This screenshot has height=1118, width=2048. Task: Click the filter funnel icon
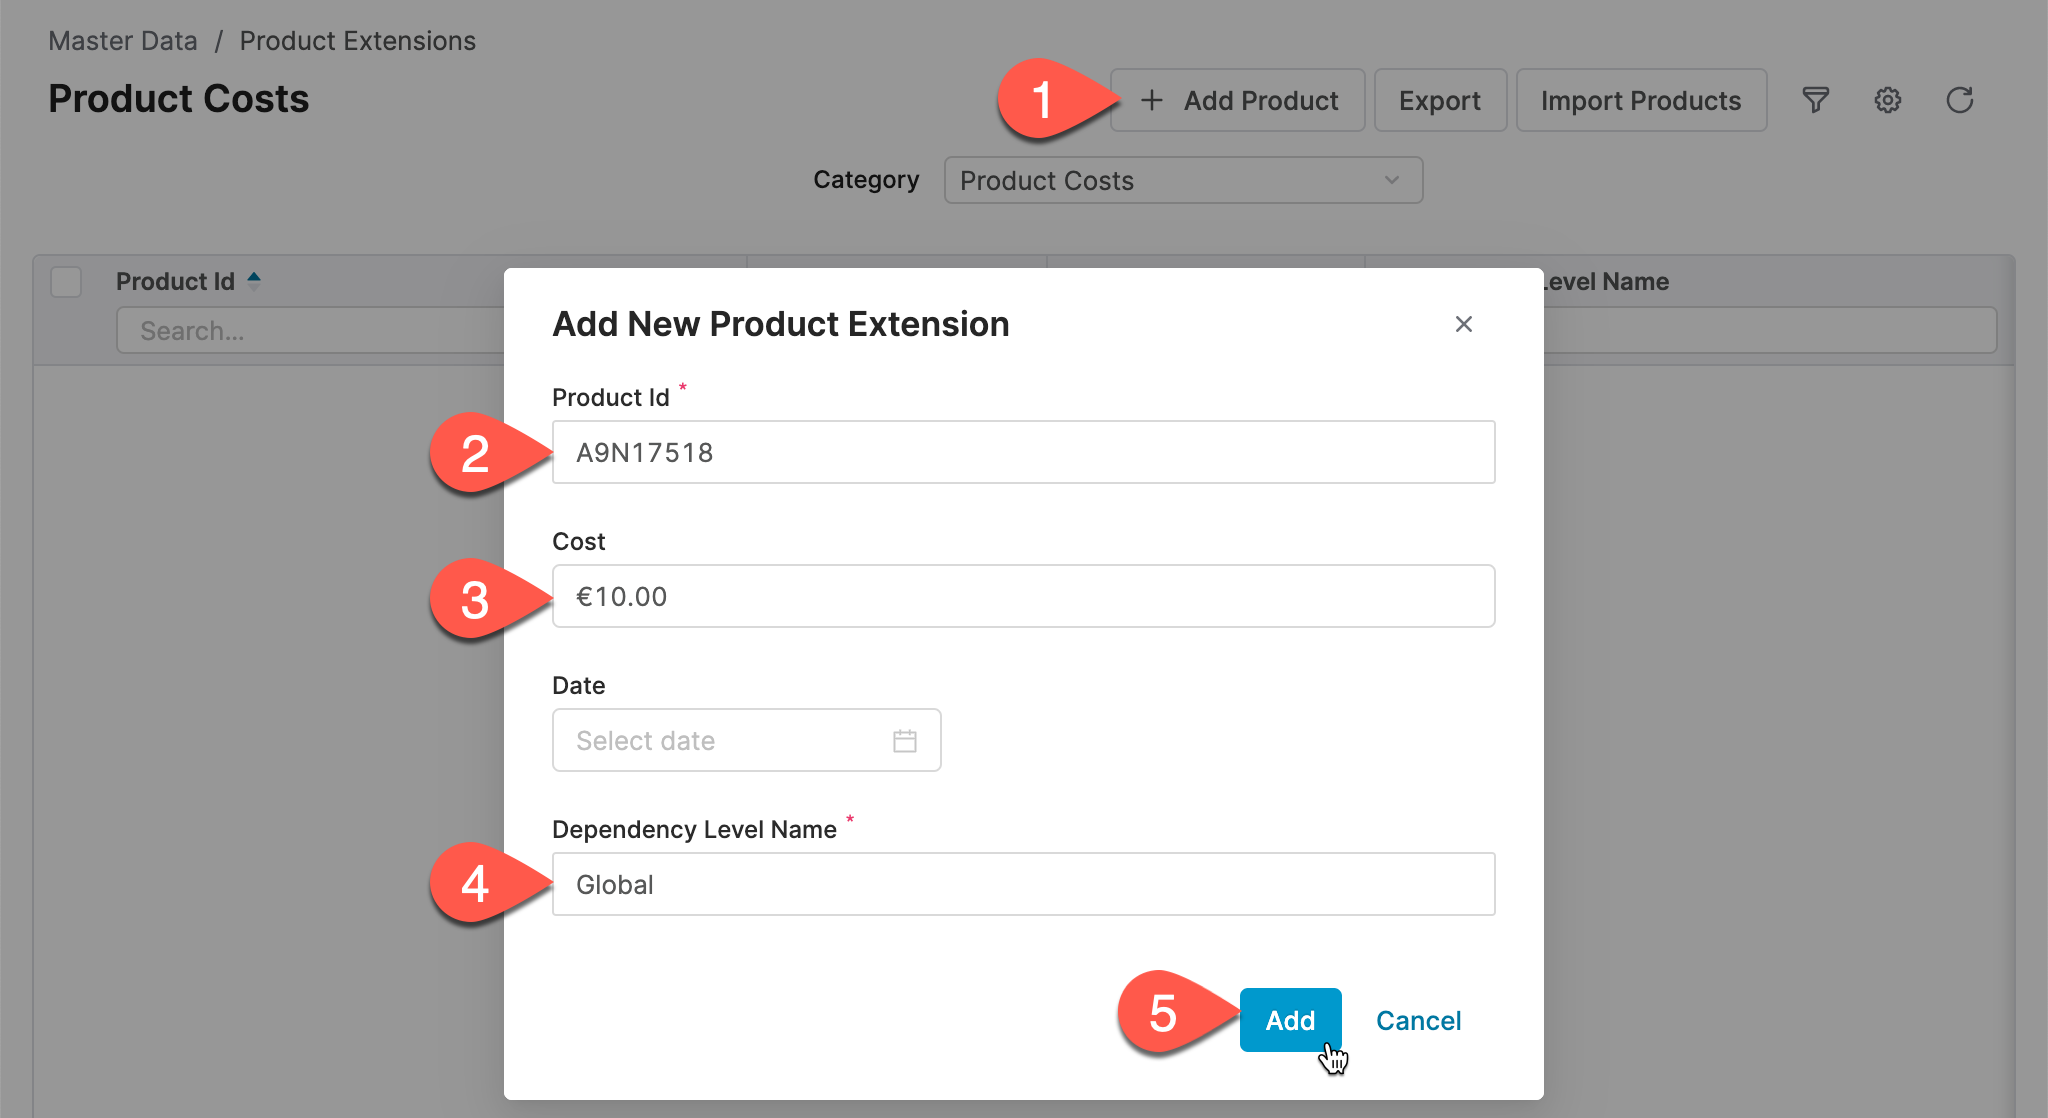pos(1817,100)
